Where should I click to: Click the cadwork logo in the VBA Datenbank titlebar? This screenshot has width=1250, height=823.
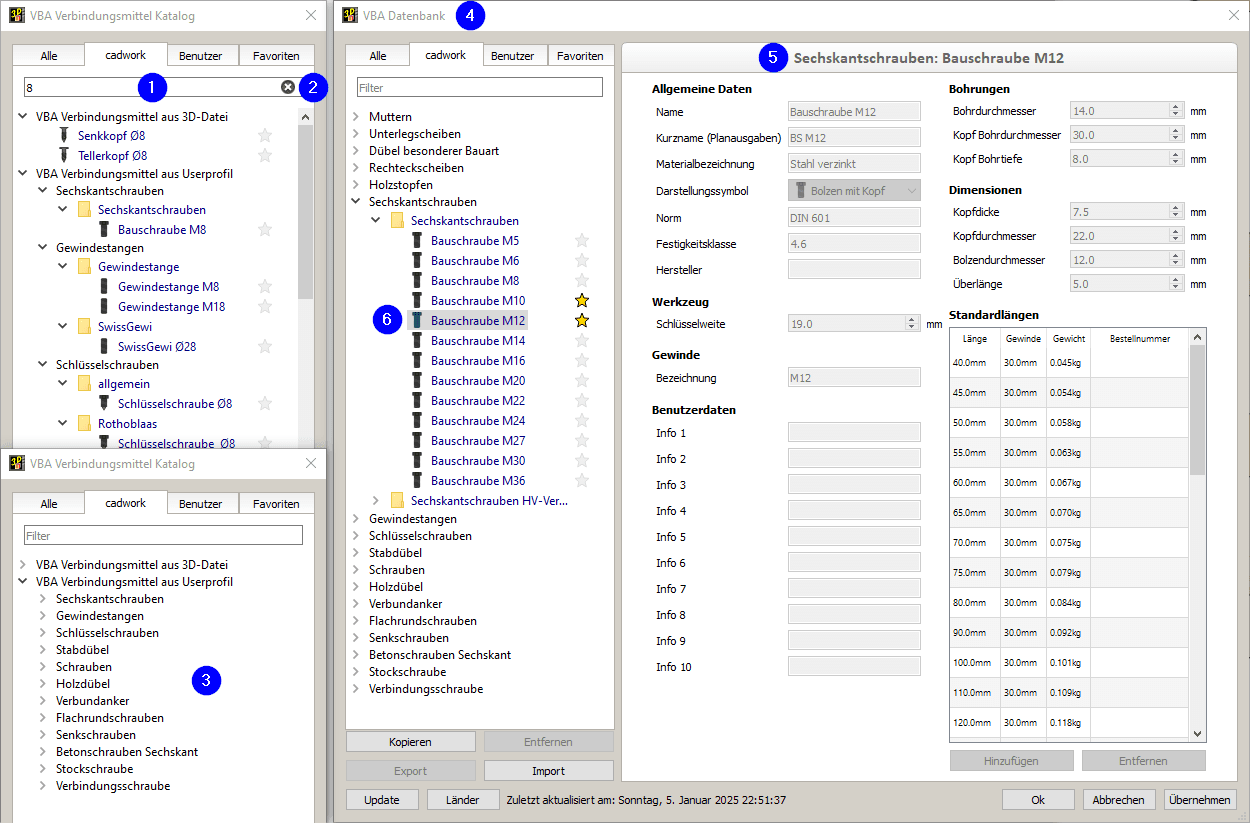[349, 15]
